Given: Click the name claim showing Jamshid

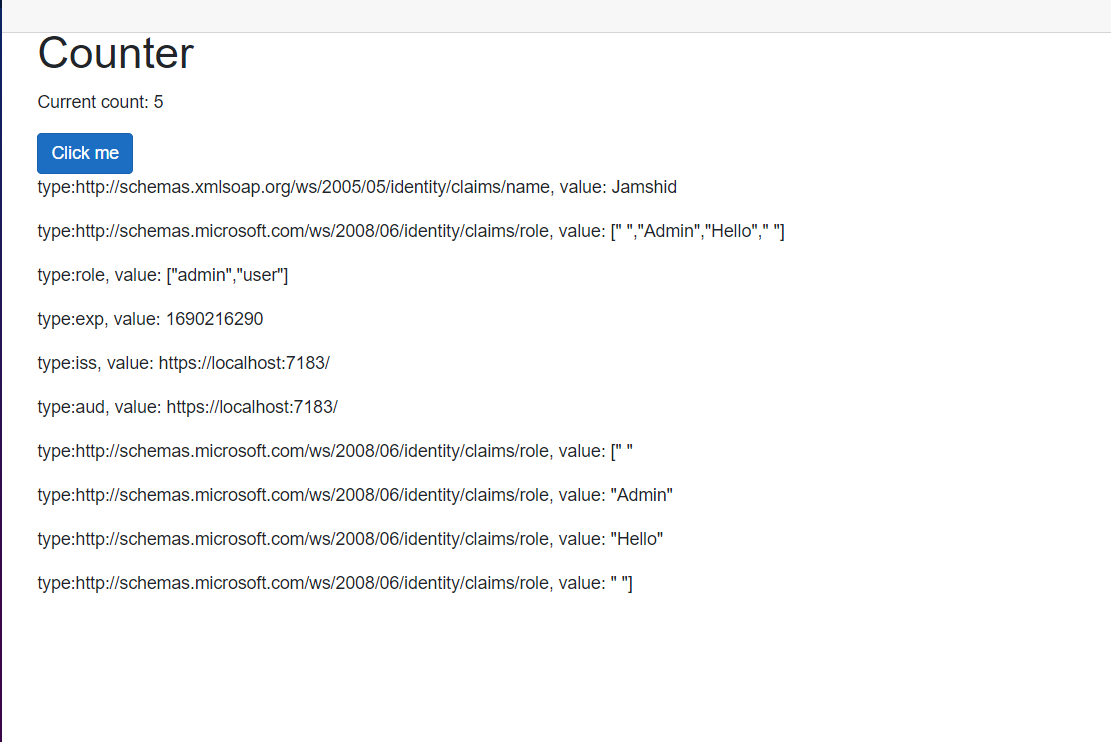Looking at the screenshot, I should pos(357,187).
